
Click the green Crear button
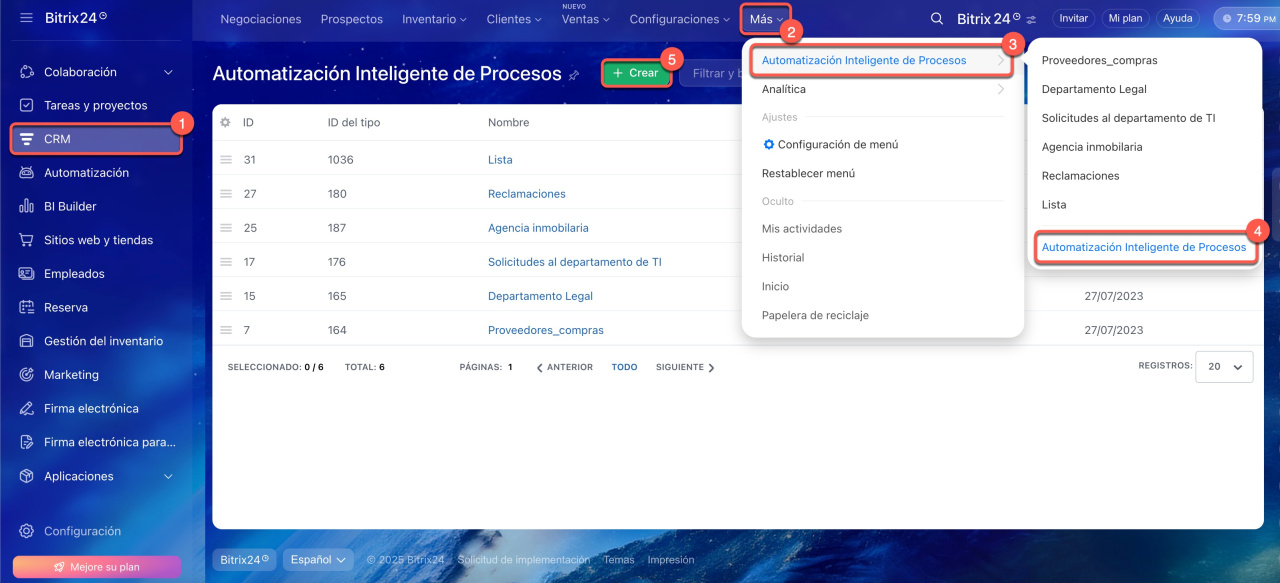636,73
